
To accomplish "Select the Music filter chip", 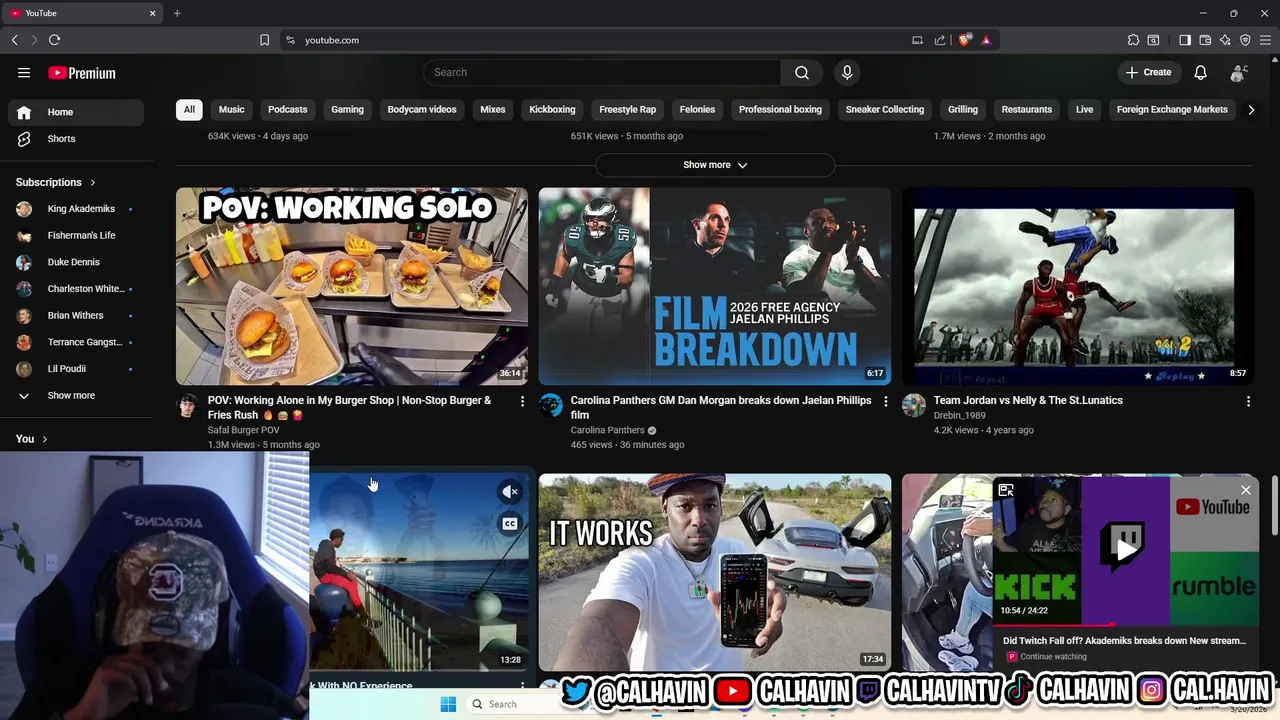I will [x=232, y=109].
